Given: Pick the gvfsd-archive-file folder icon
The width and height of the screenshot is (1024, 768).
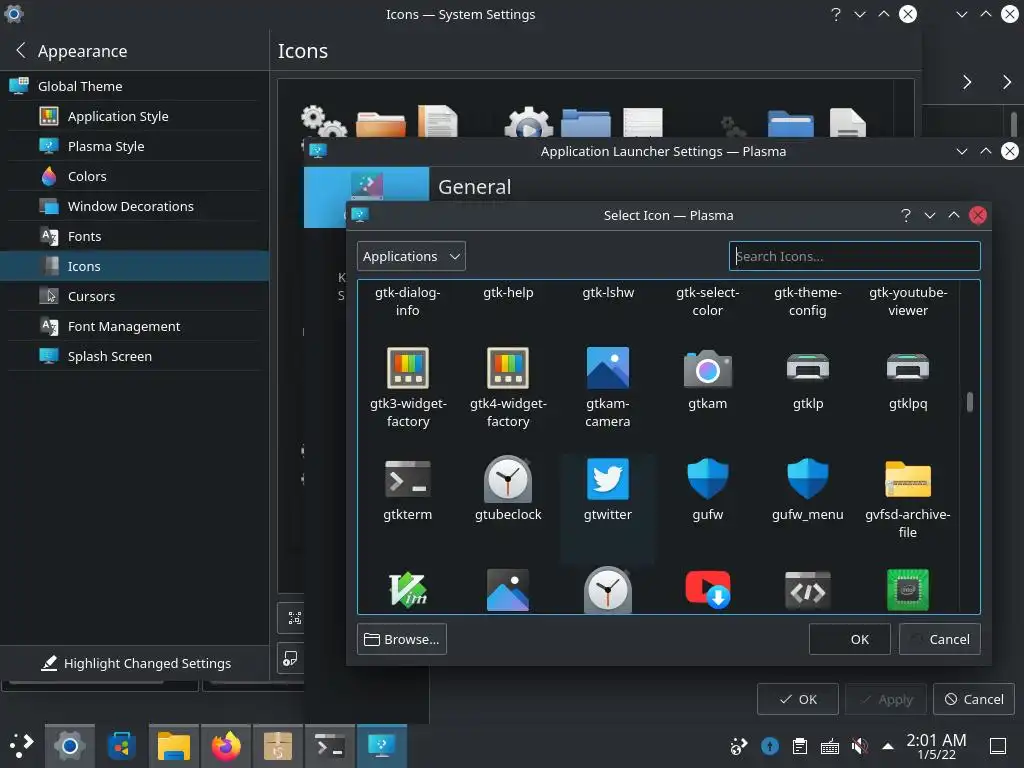Looking at the screenshot, I should 908,499.
